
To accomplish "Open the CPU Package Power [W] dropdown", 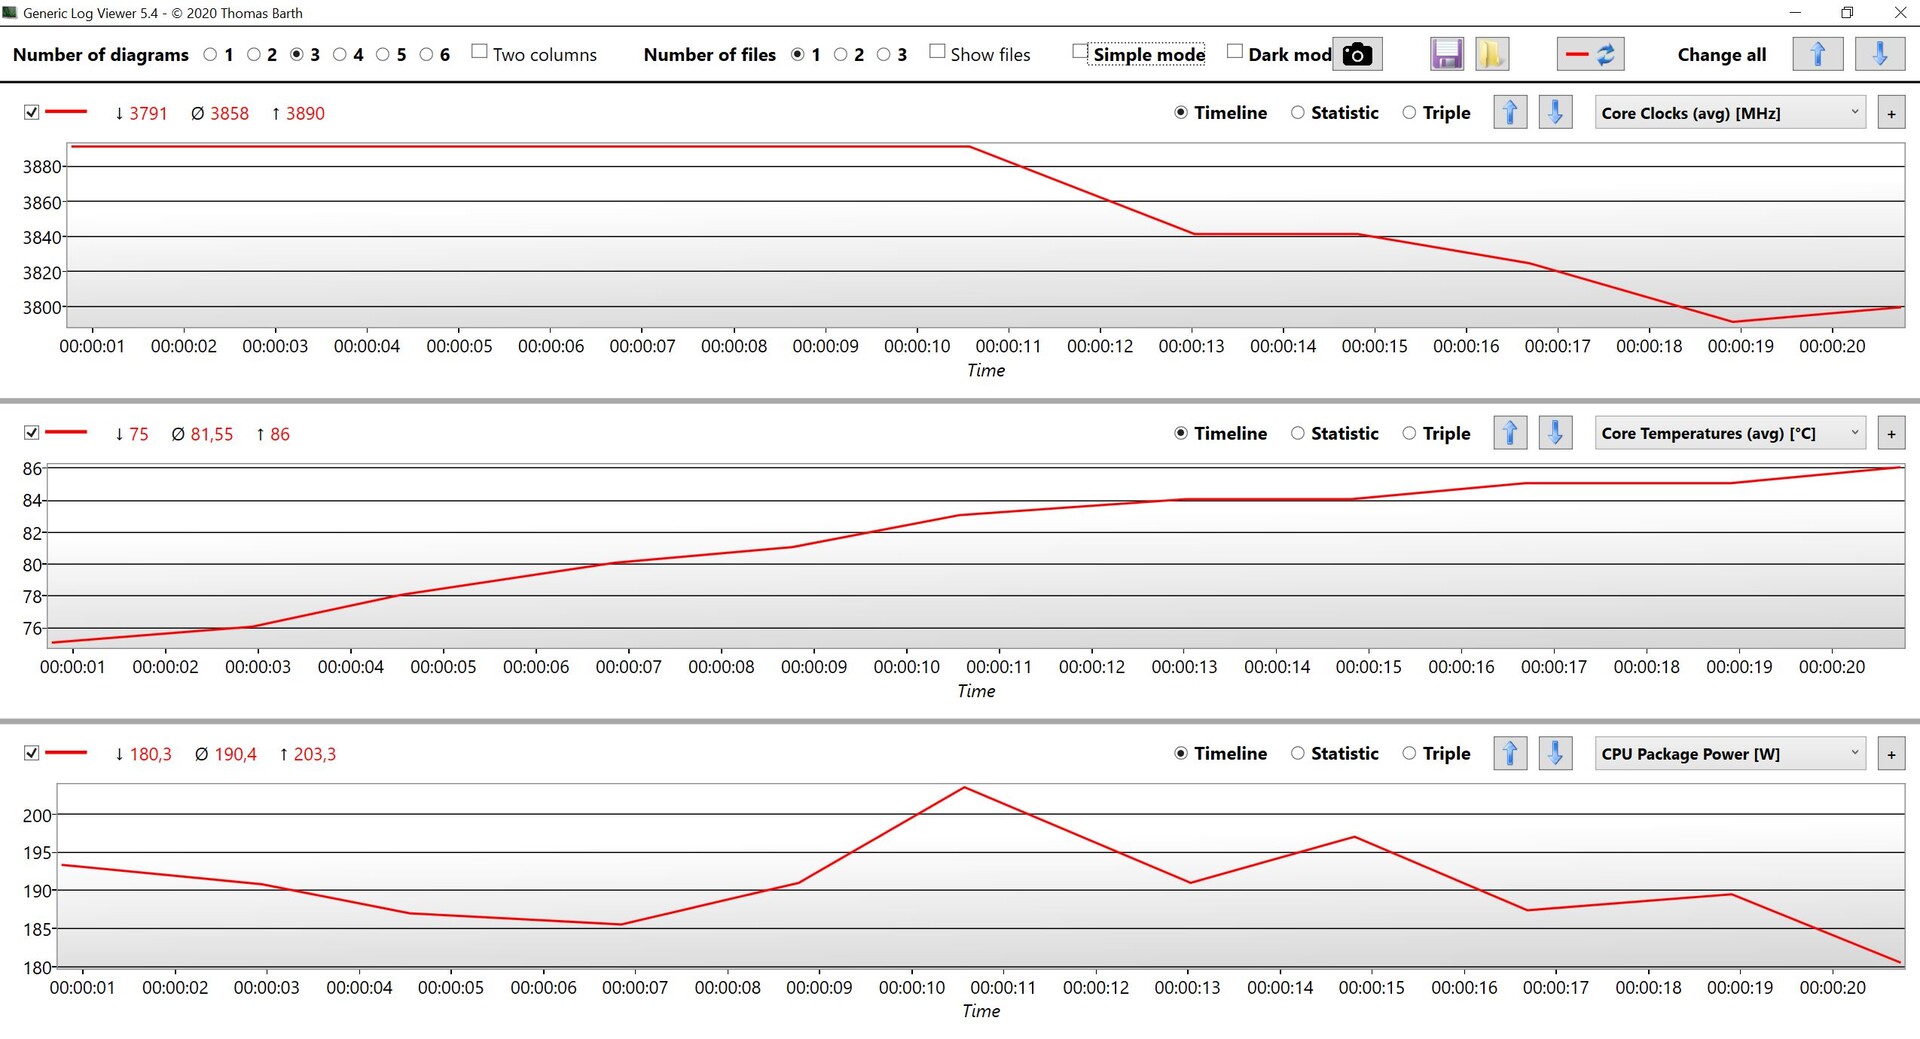I will pyautogui.click(x=1730, y=753).
